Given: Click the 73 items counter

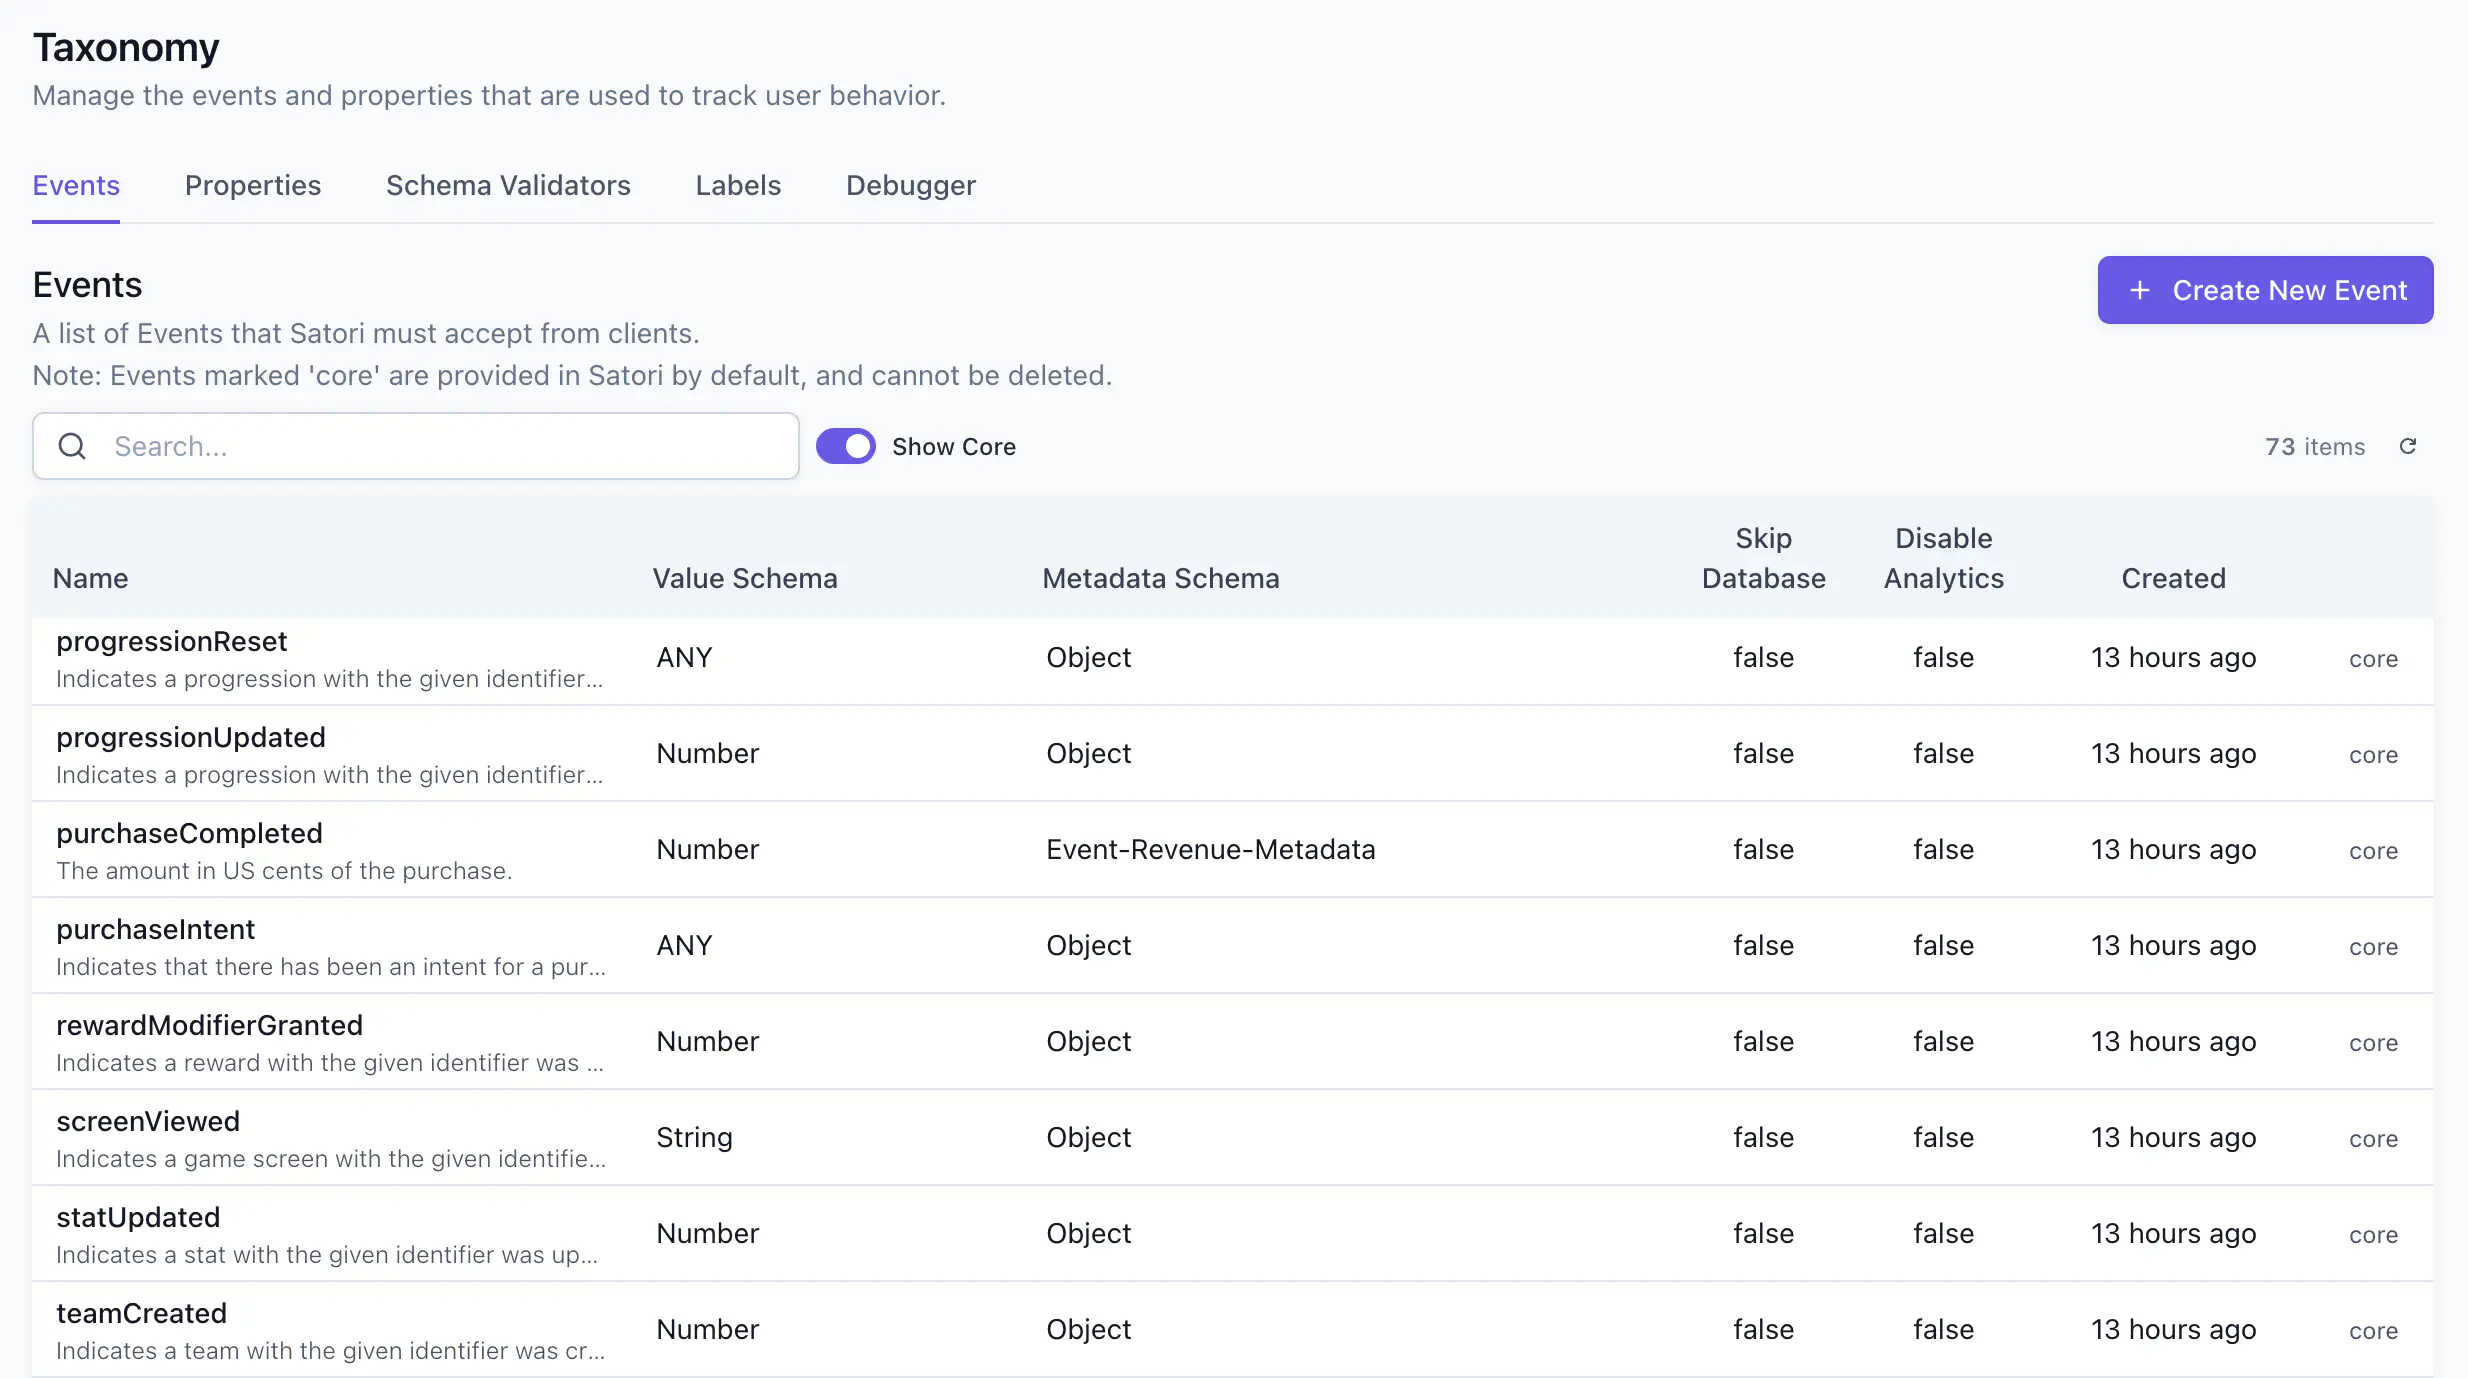Looking at the screenshot, I should click(2315, 446).
